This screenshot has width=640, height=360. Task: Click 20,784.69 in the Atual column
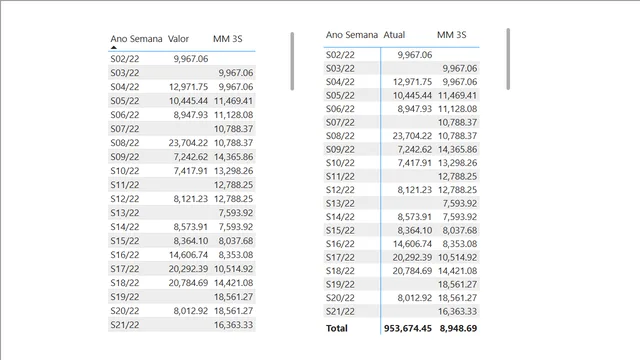pyautogui.click(x=412, y=271)
